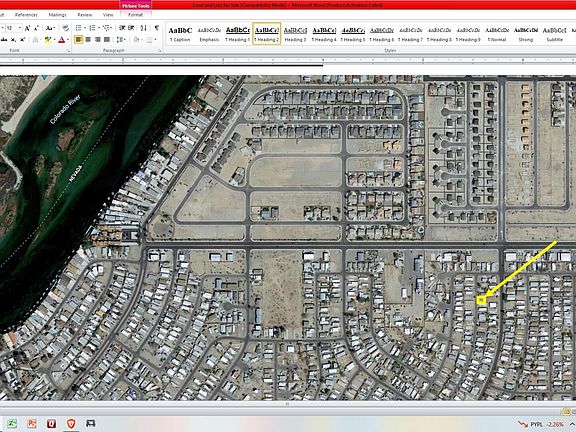Click the Superscript icon
This screenshot has width=576, height=432.
(x=22, y=40)
